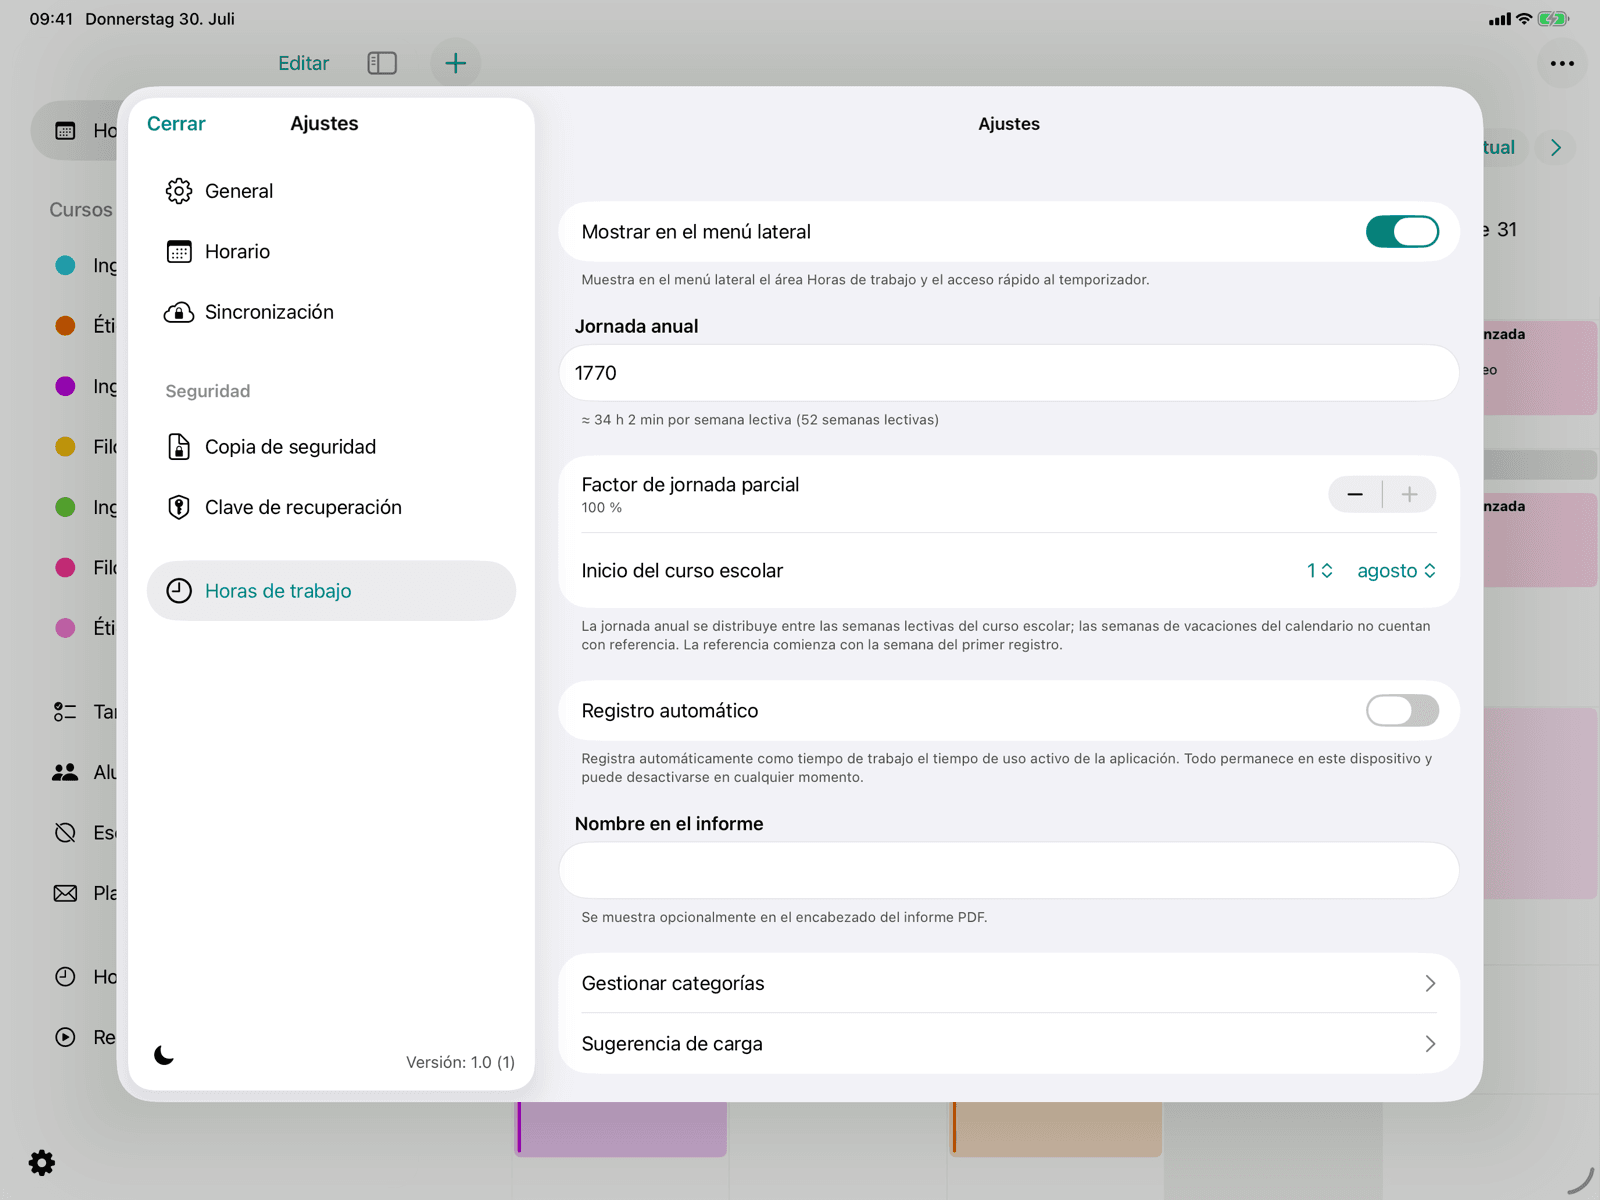The image size is (1600, 1200).
Task: Click the orange event block at bottom
Action: pyautogui.click(x=1057, y=1129)
